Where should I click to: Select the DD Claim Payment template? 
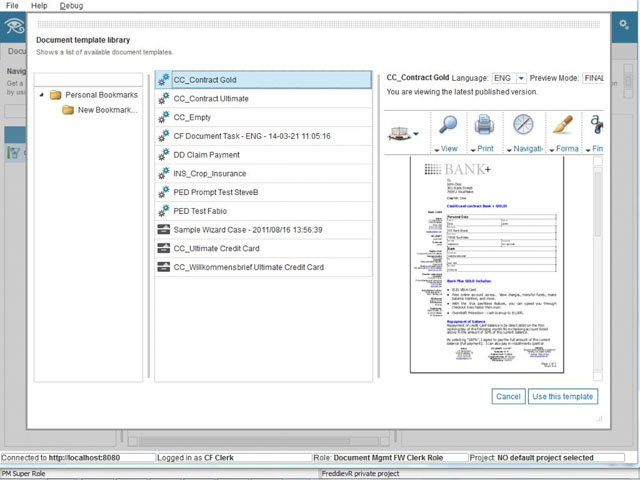click(x=206, y=155)
